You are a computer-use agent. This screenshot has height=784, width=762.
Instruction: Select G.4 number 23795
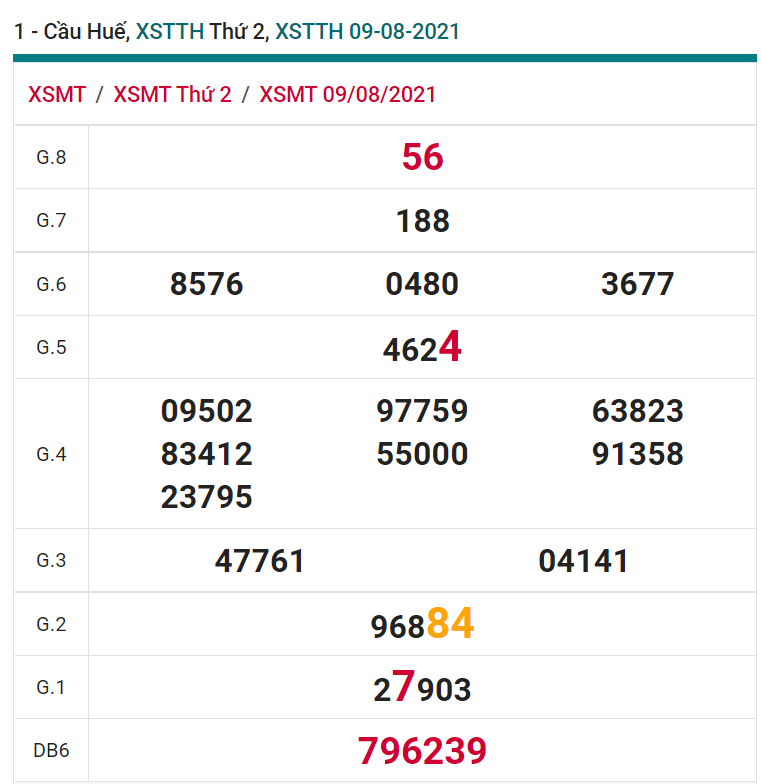[x=207, y=497]
